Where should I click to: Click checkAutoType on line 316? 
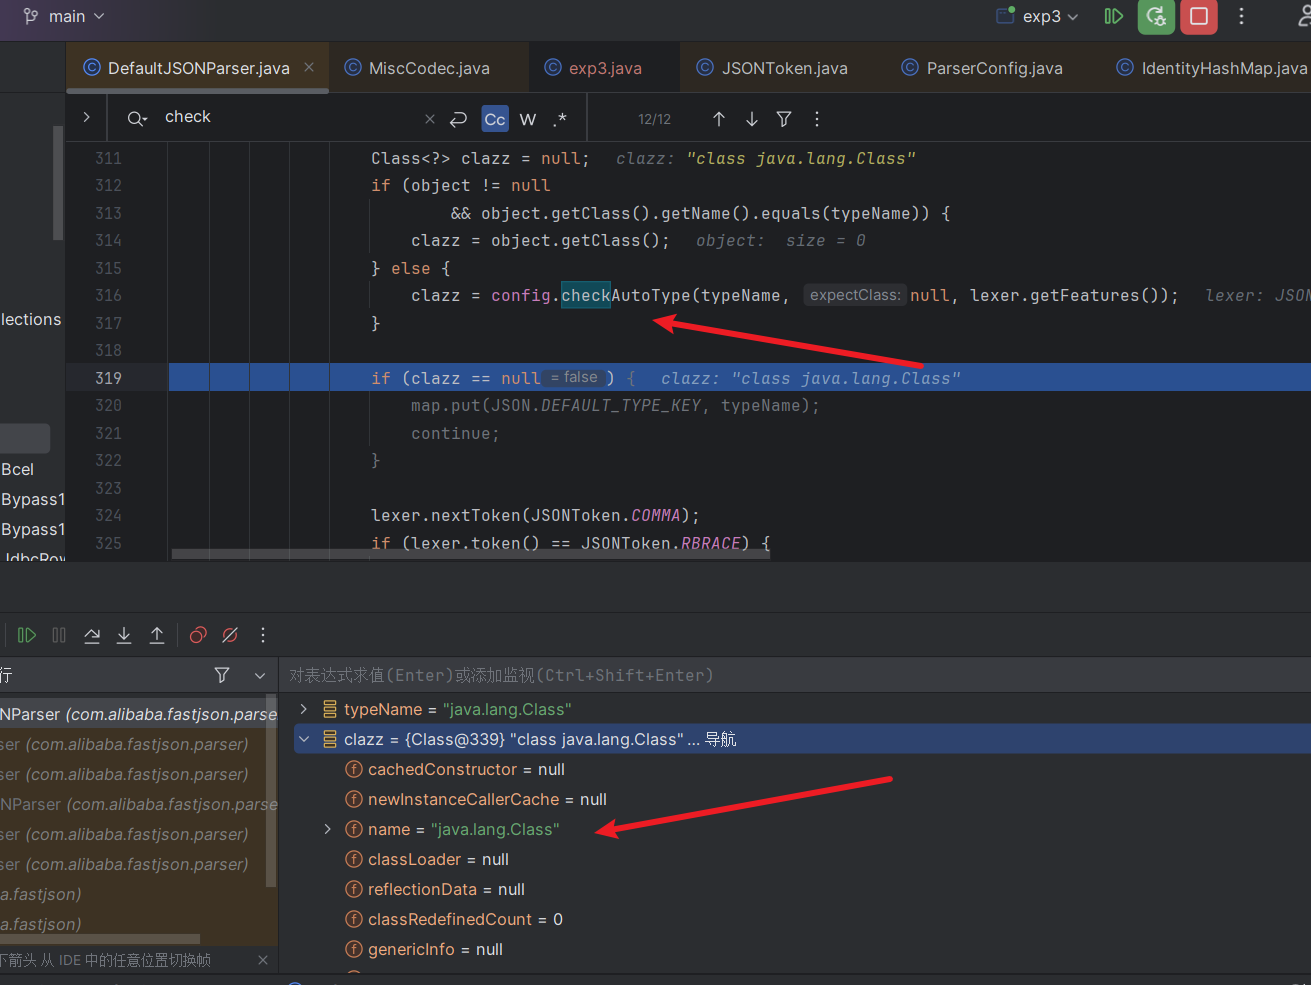pyautogui.click(x=626, y=295)
